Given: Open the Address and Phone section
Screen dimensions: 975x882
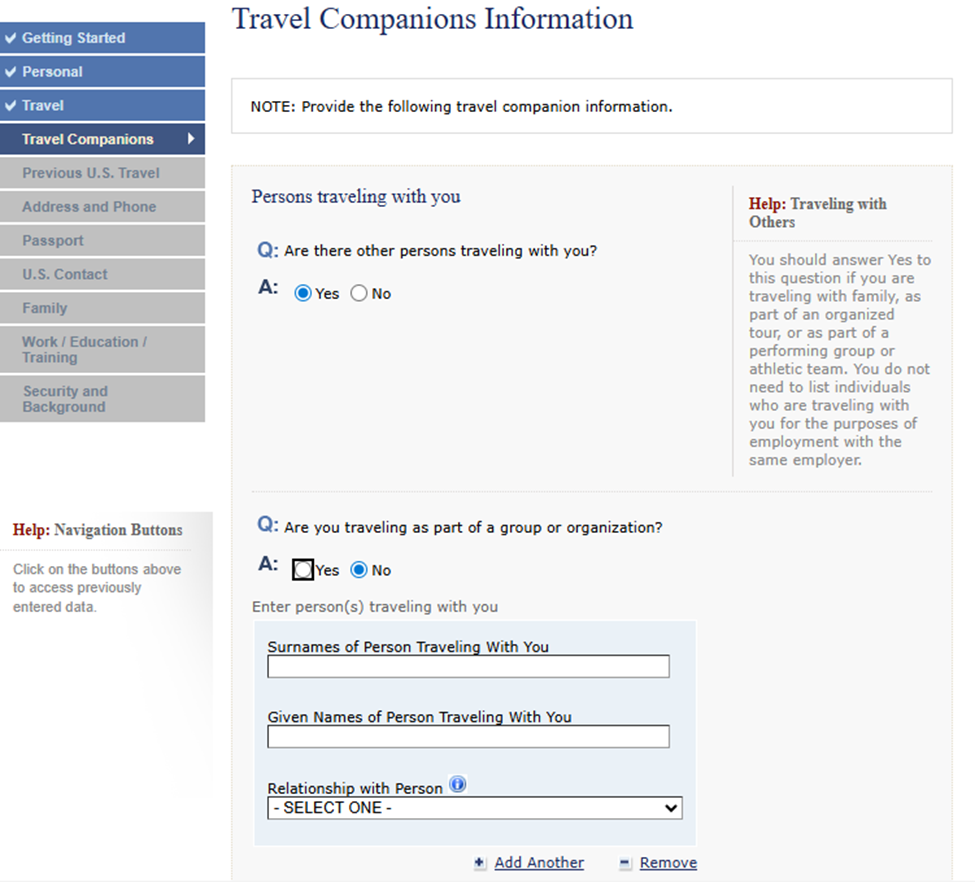Looking at the screenshot, I should (89, 207).
